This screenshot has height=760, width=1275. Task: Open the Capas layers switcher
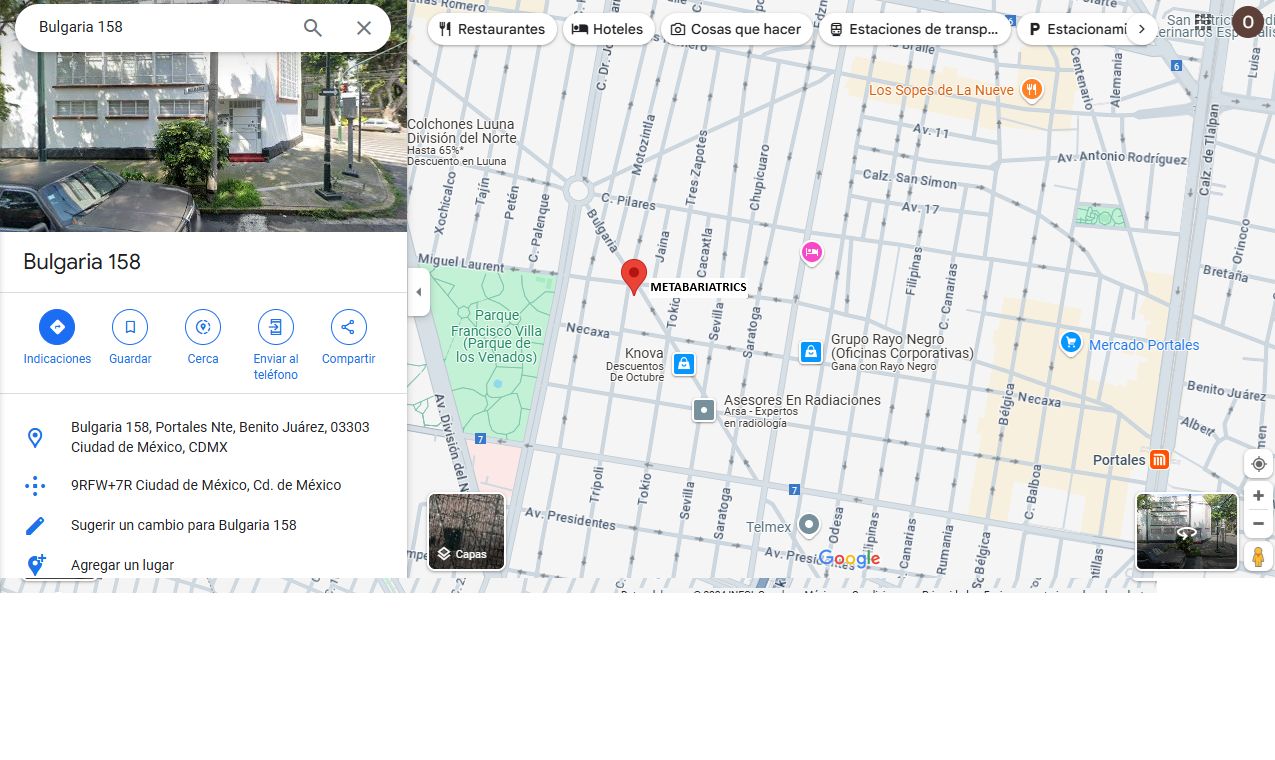coord(466,531)
